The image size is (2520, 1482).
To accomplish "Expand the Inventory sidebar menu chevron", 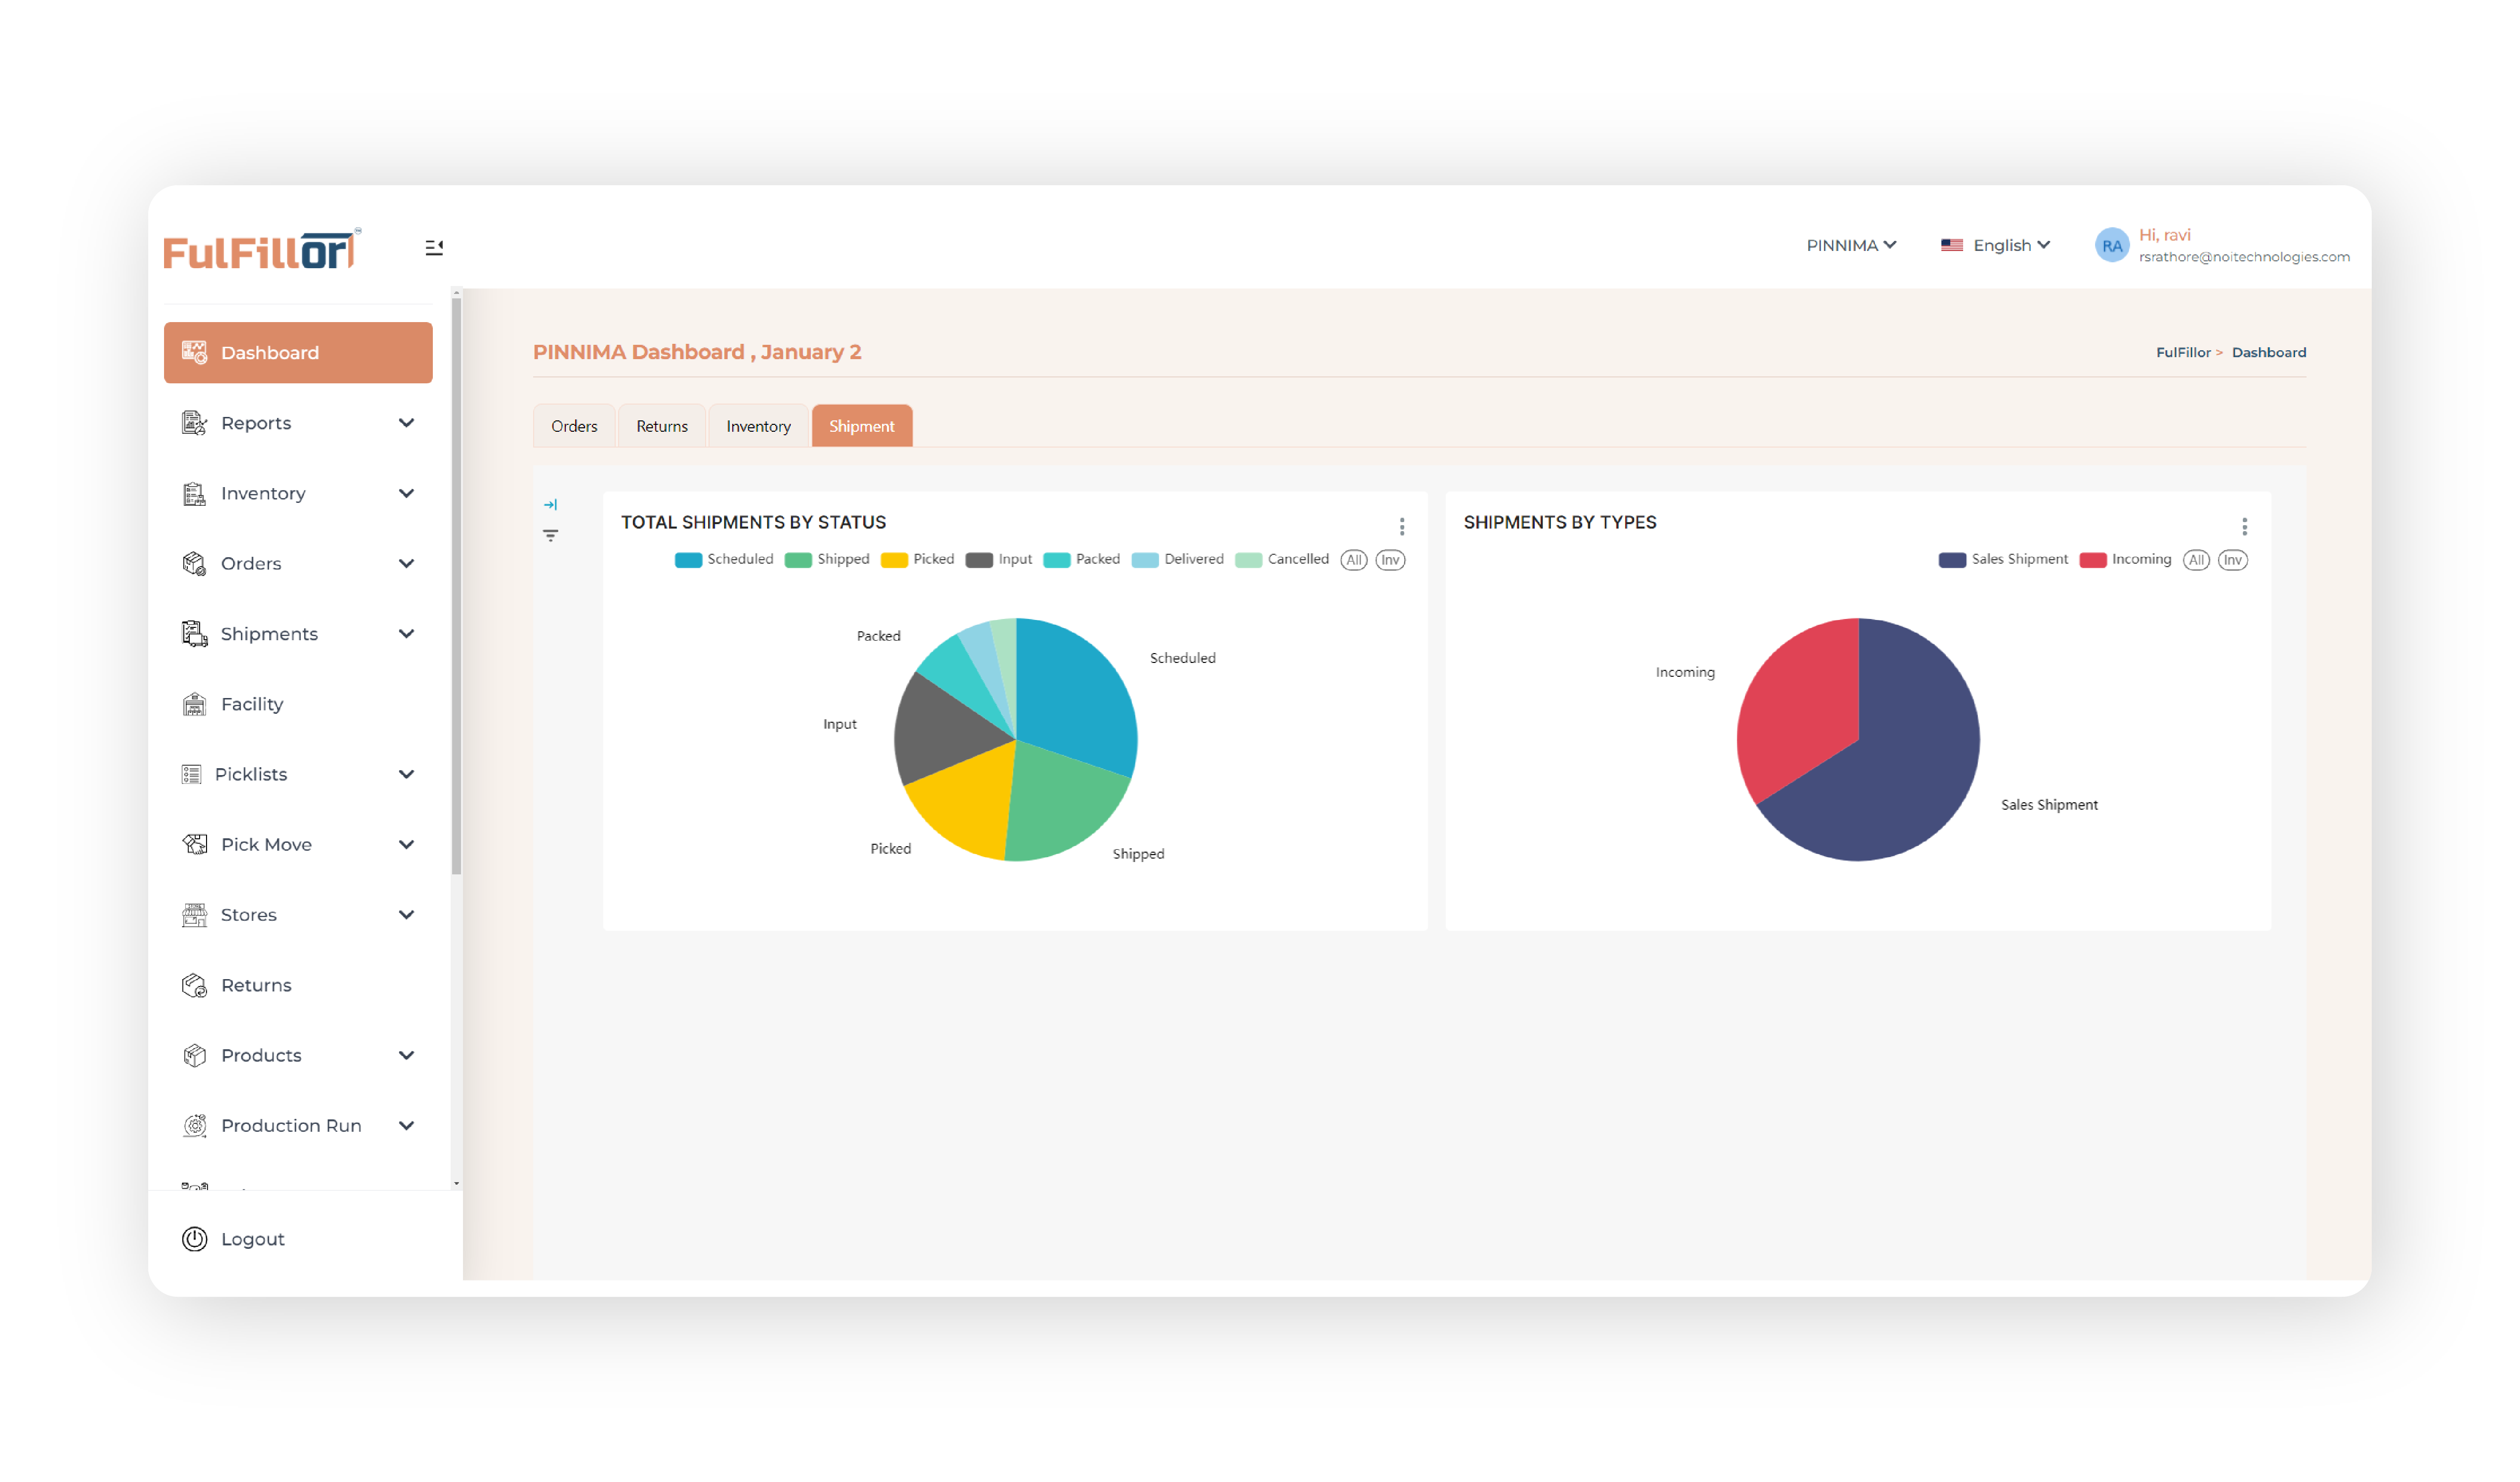I will pos(406,493).
